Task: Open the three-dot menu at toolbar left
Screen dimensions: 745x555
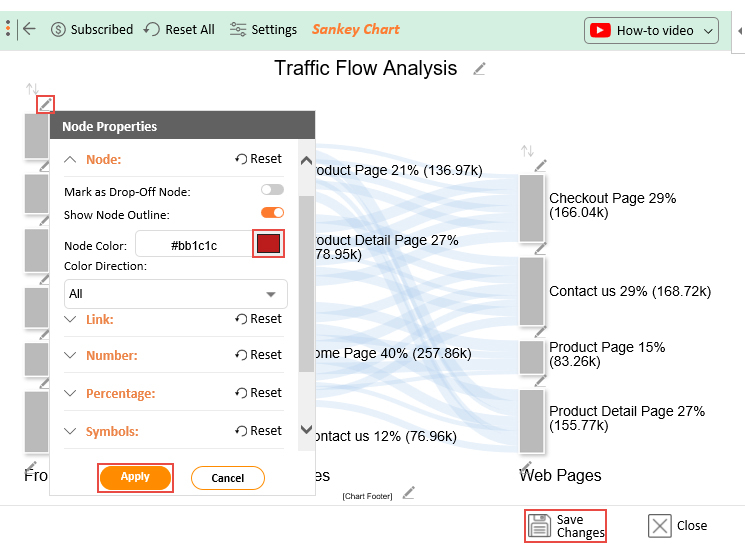Action: click(8, 29)
